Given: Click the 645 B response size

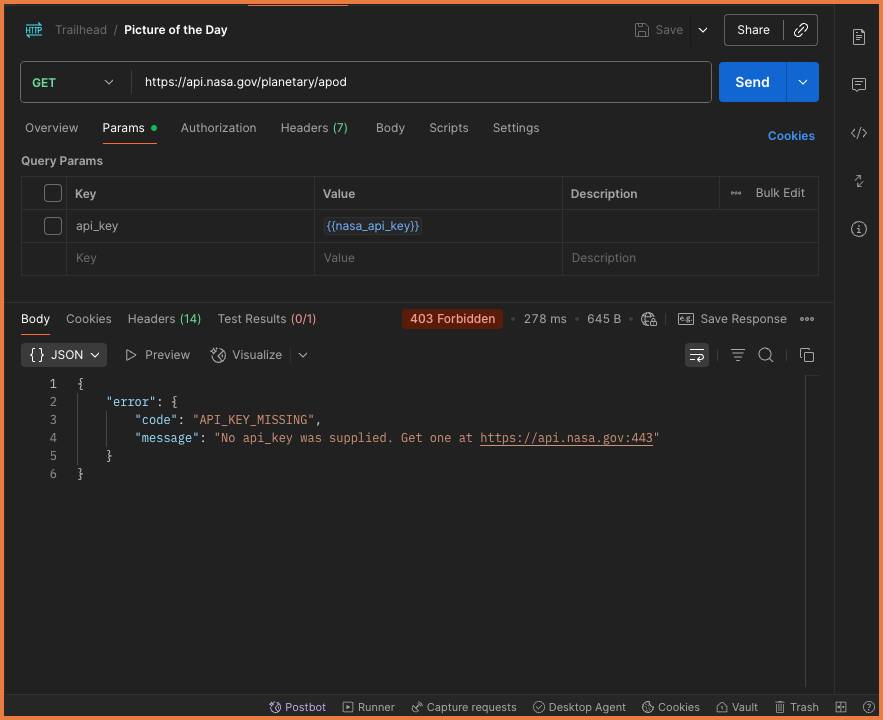Looking at the screenshot, I should pyautogui.click(x=604, y=319).
